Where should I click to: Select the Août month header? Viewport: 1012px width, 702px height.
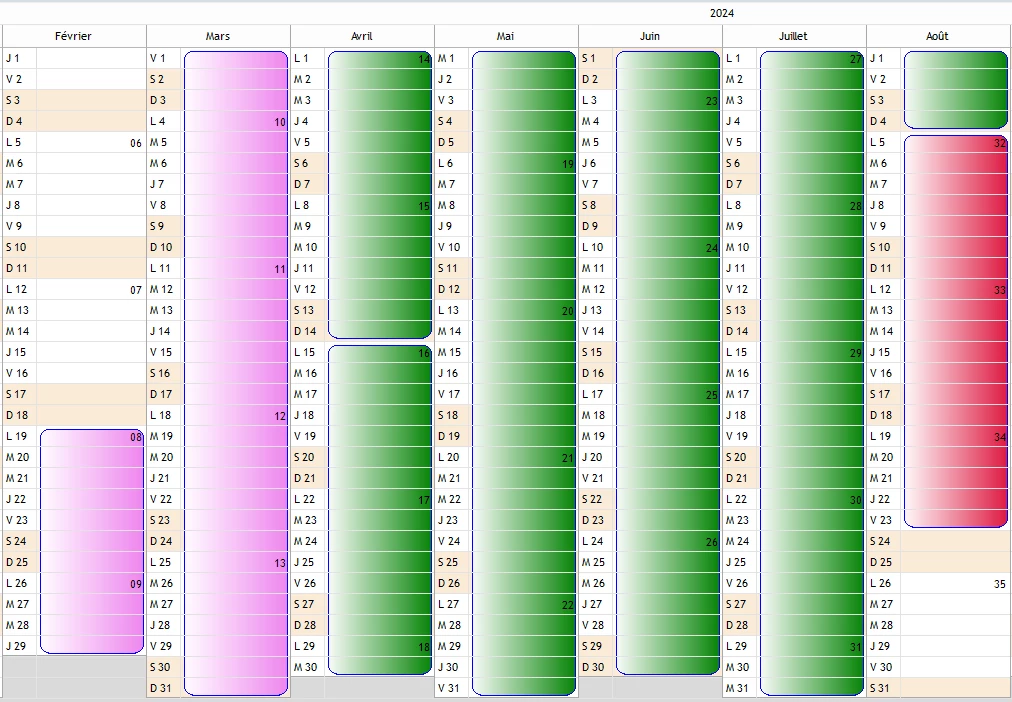point(938,36)
